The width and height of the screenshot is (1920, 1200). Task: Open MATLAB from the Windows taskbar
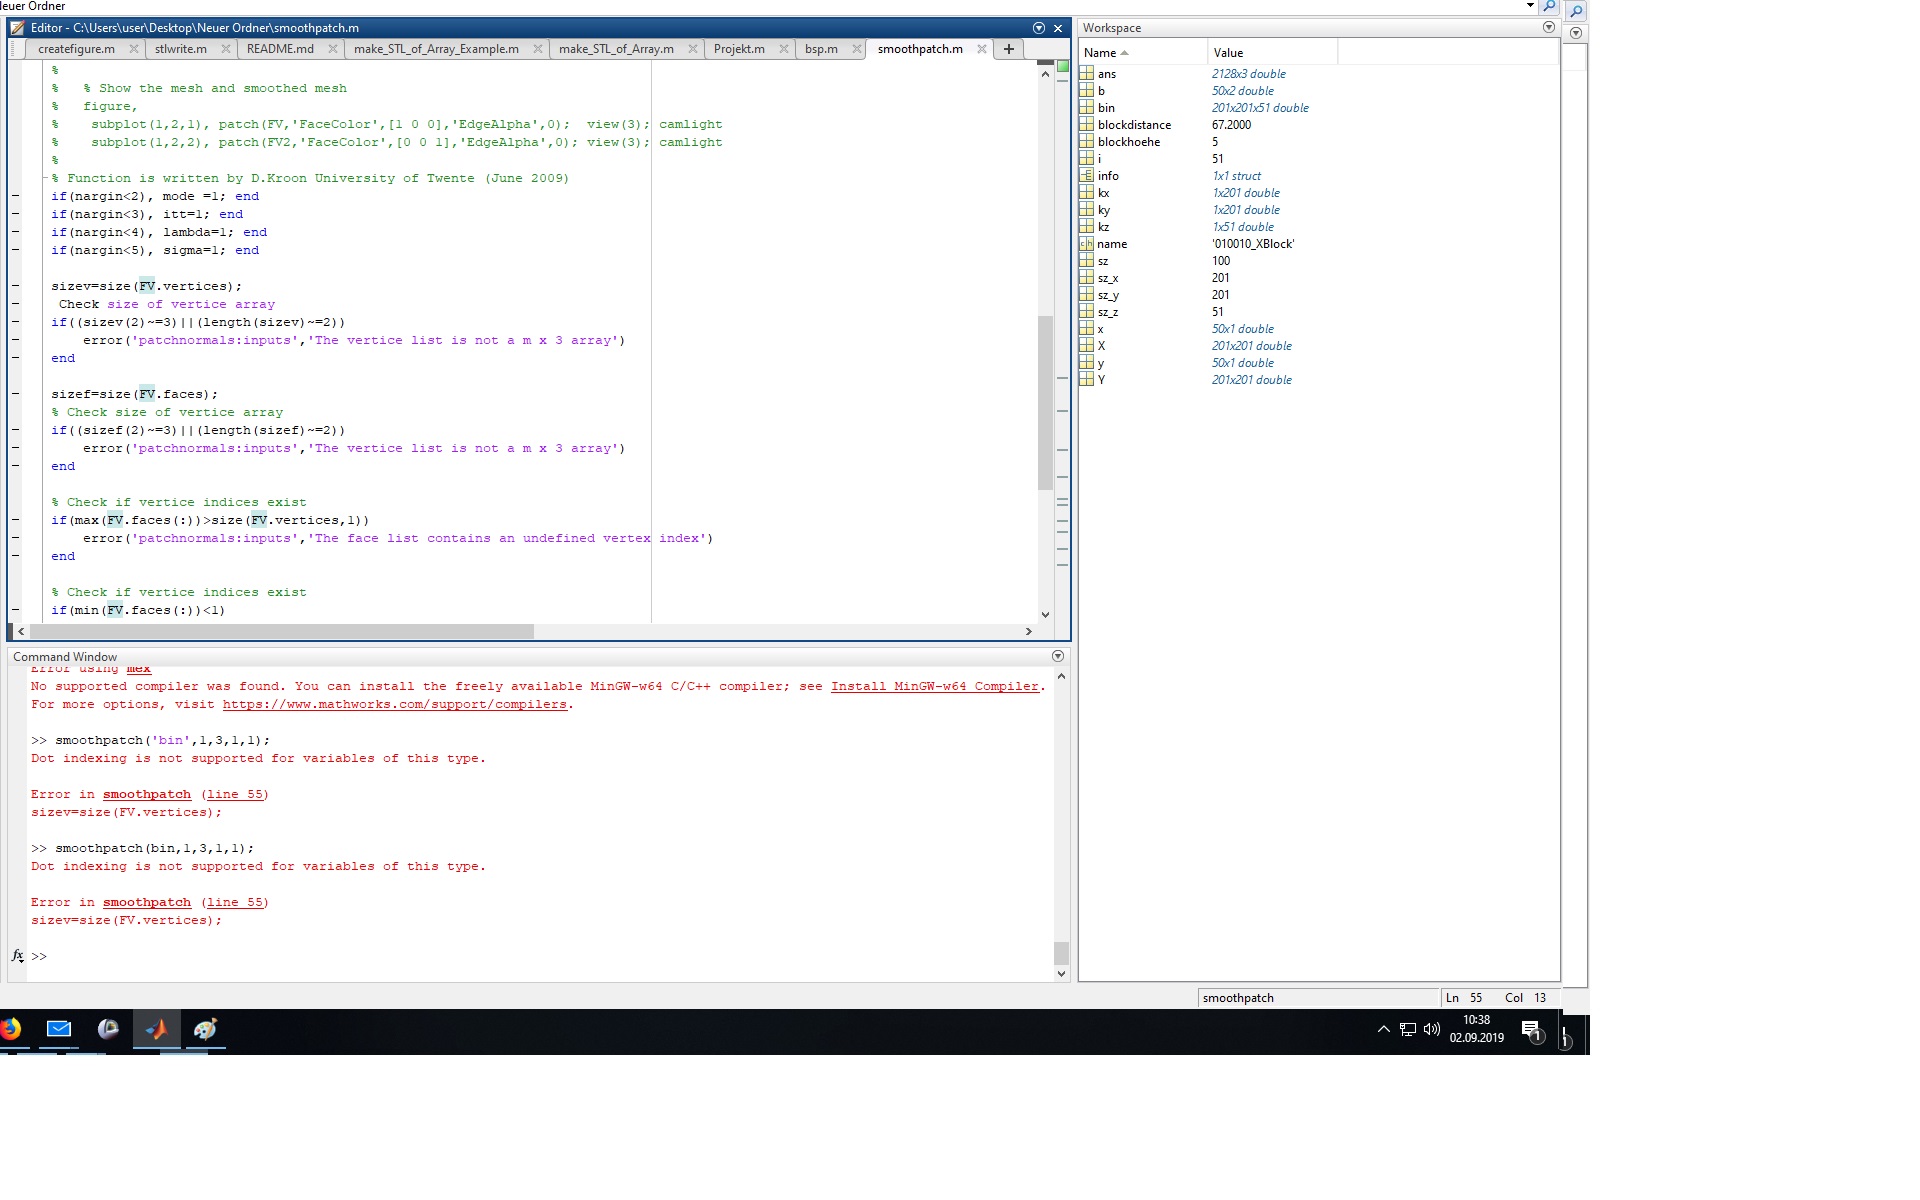pos(156,1029)
